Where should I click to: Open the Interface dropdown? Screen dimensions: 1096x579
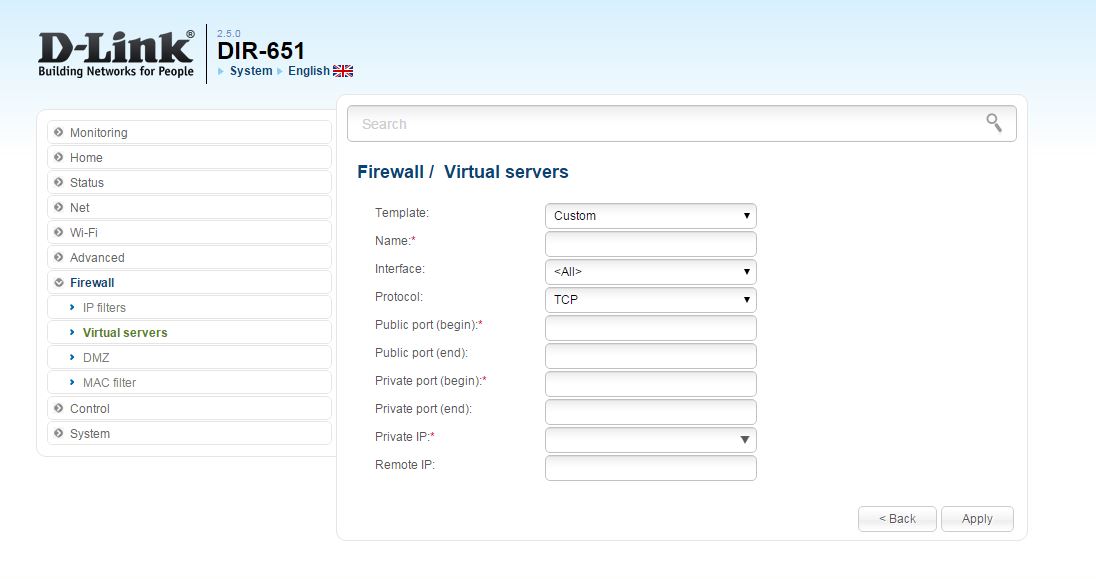coord(651,271)
